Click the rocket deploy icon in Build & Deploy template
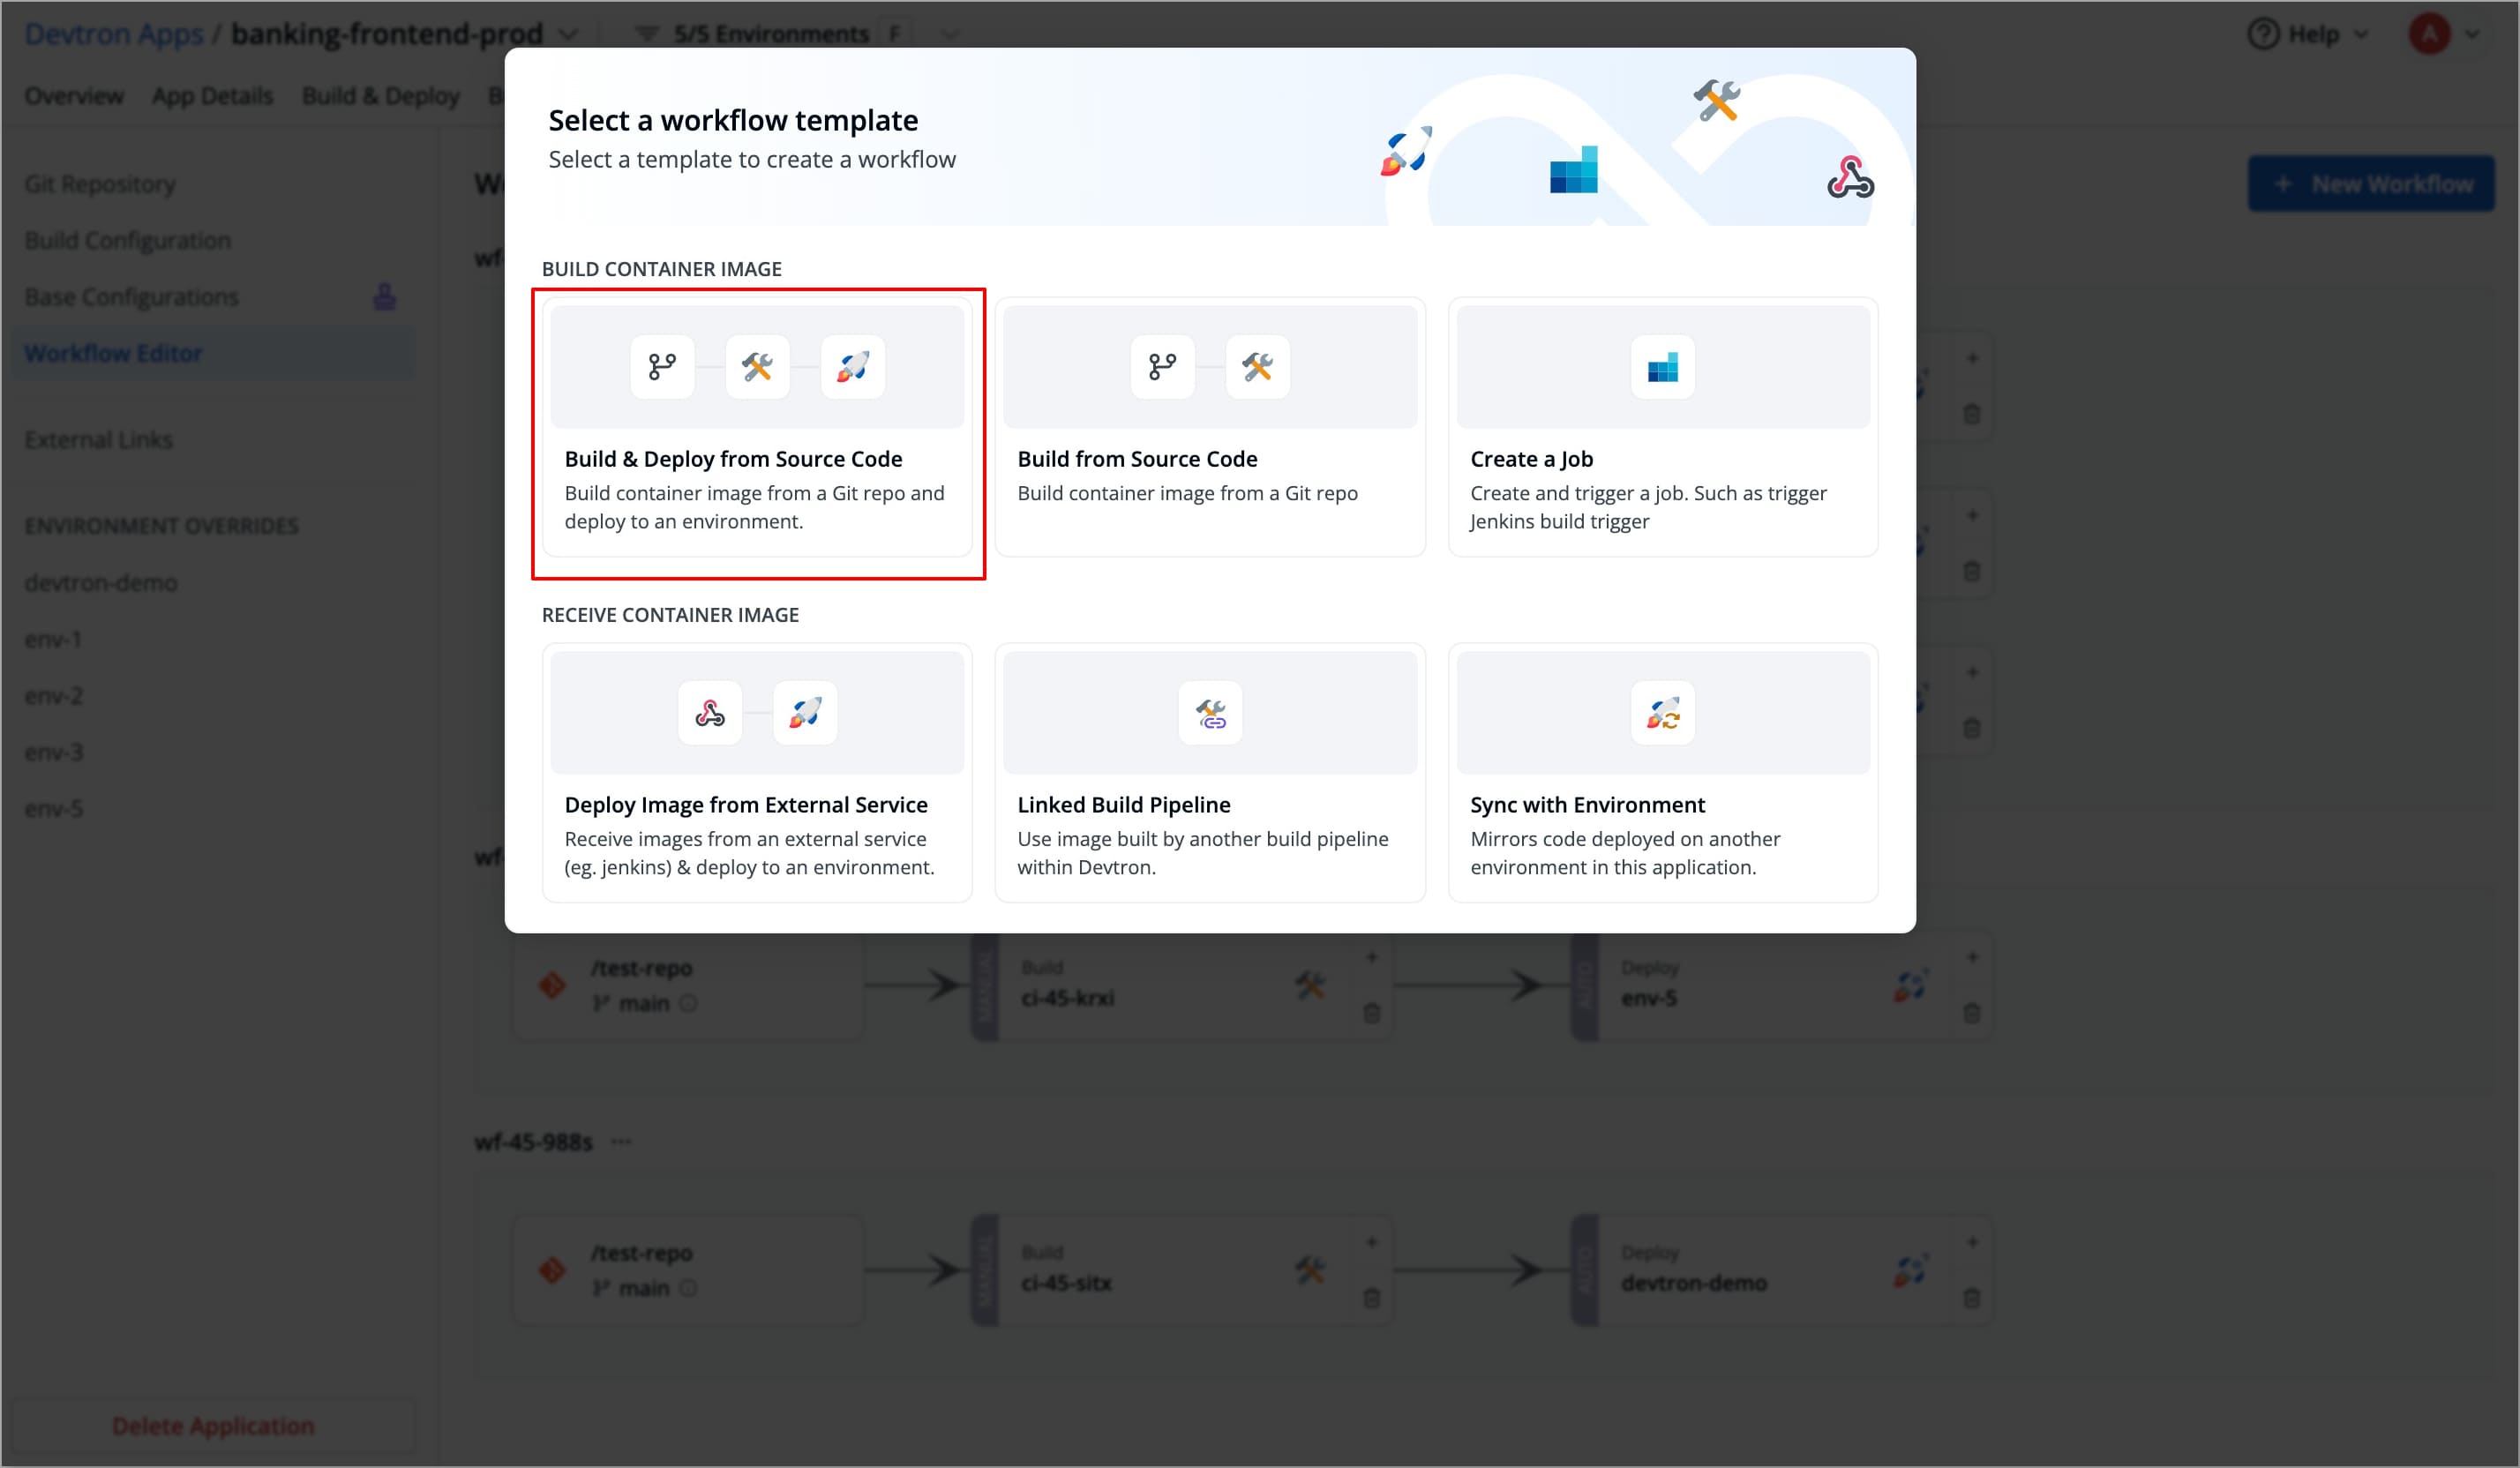2520x1468 pixels. (x=852, y=366)
